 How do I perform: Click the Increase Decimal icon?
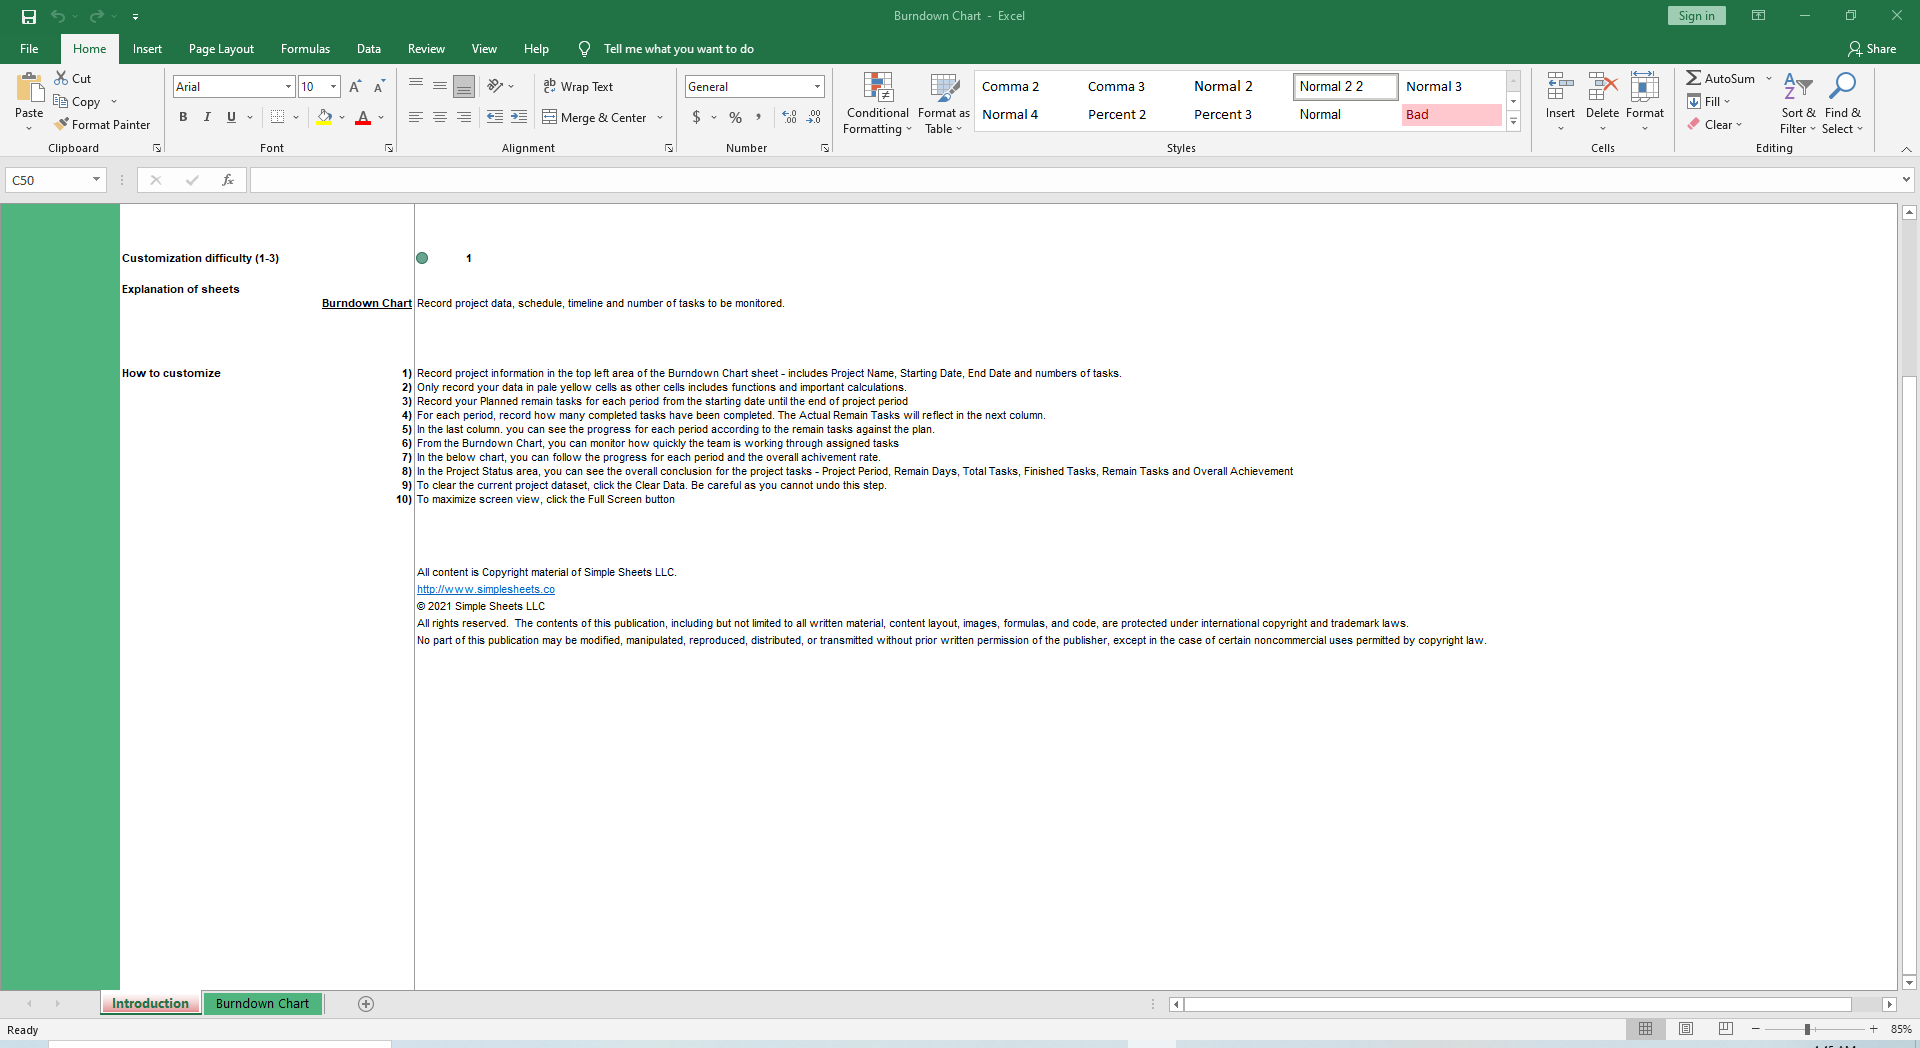coord(789,117)
